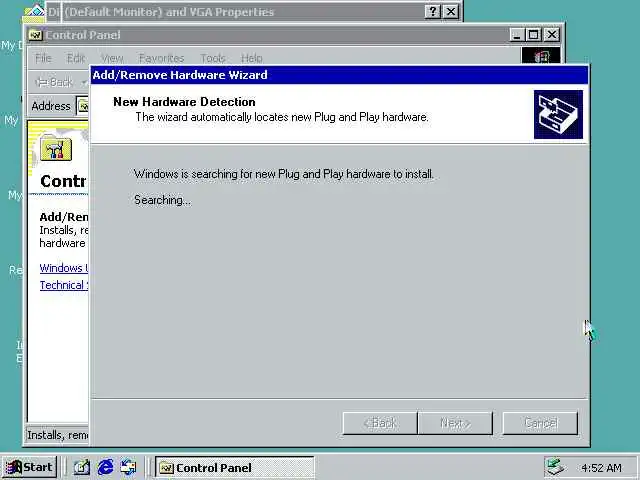This screenshot has width=640, height=480.
Task: Open the Favorites menu in Control Panel
Action: (x=162, y=58)
